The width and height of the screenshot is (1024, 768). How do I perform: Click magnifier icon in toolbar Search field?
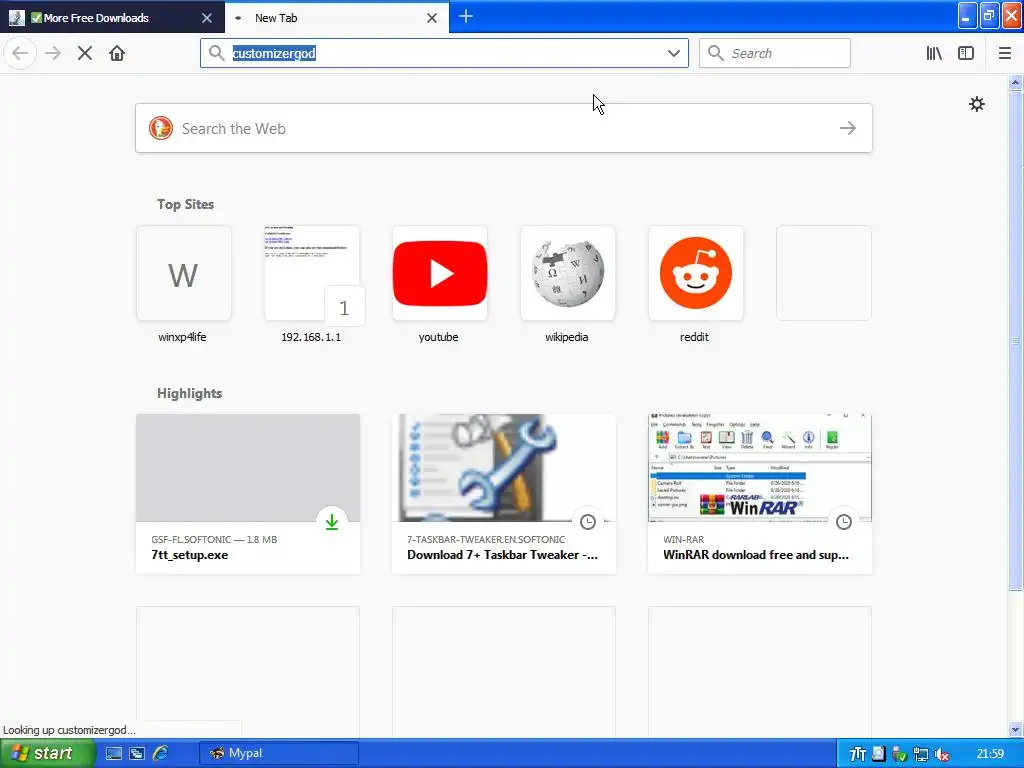716,53
